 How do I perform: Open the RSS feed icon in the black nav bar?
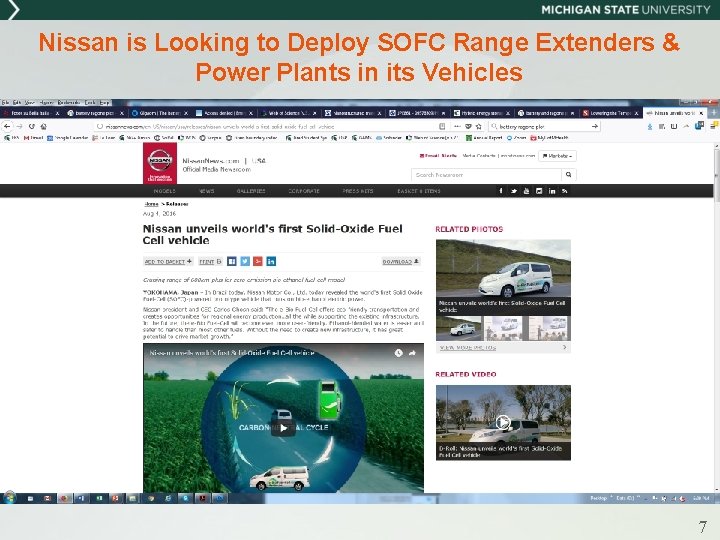coord(564,191)
